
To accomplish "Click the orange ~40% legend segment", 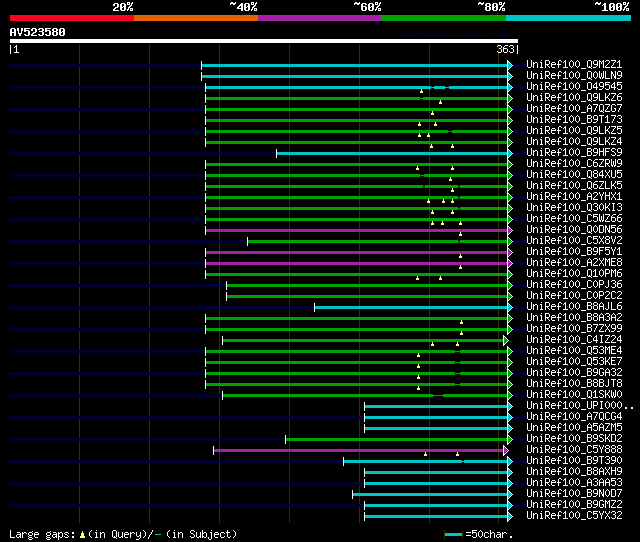I will tap(196, 18).
